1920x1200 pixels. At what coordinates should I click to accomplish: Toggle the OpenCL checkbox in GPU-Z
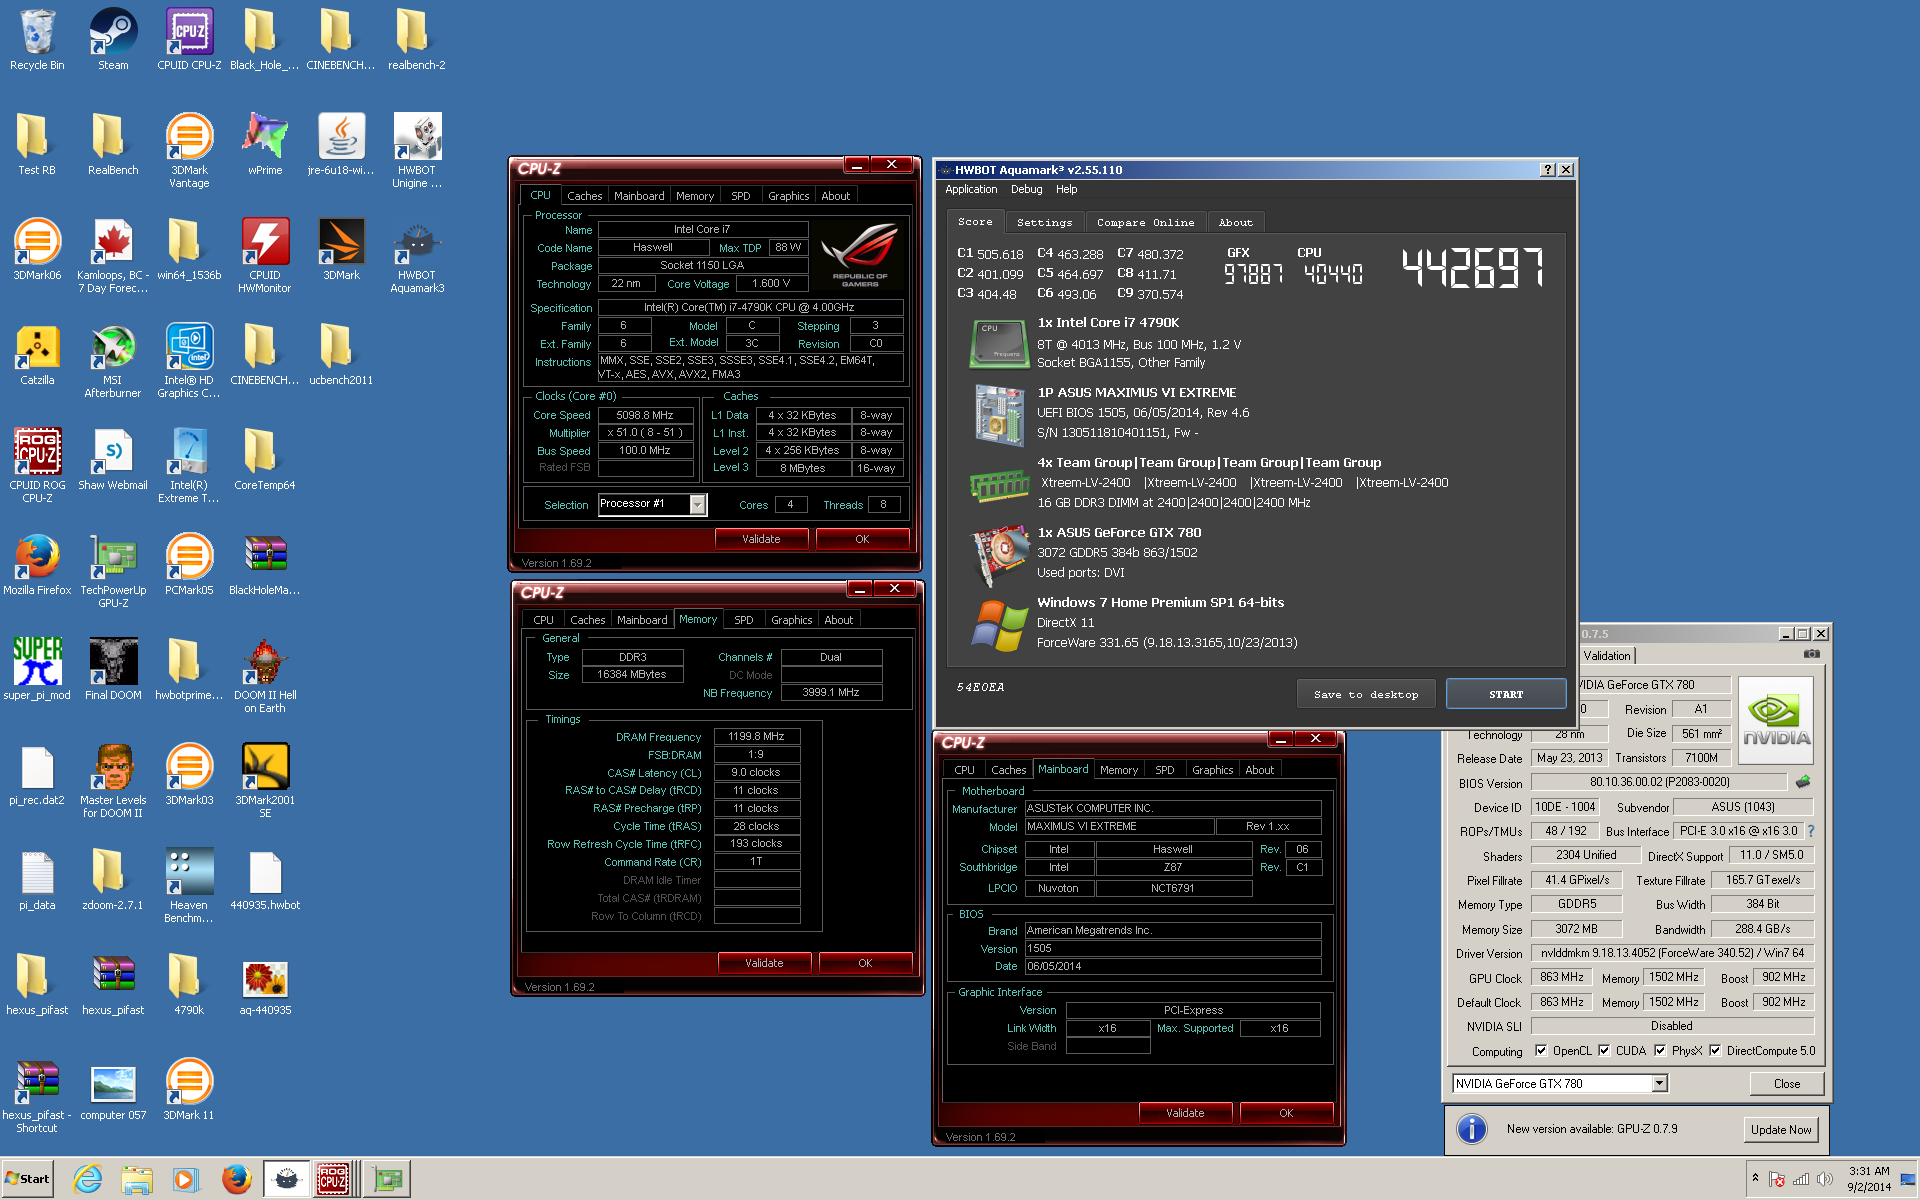(1541, 1051)
